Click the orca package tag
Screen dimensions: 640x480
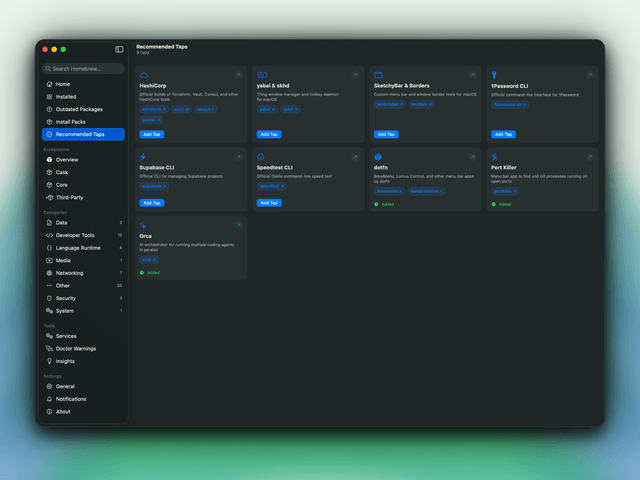tap(149, 260)
